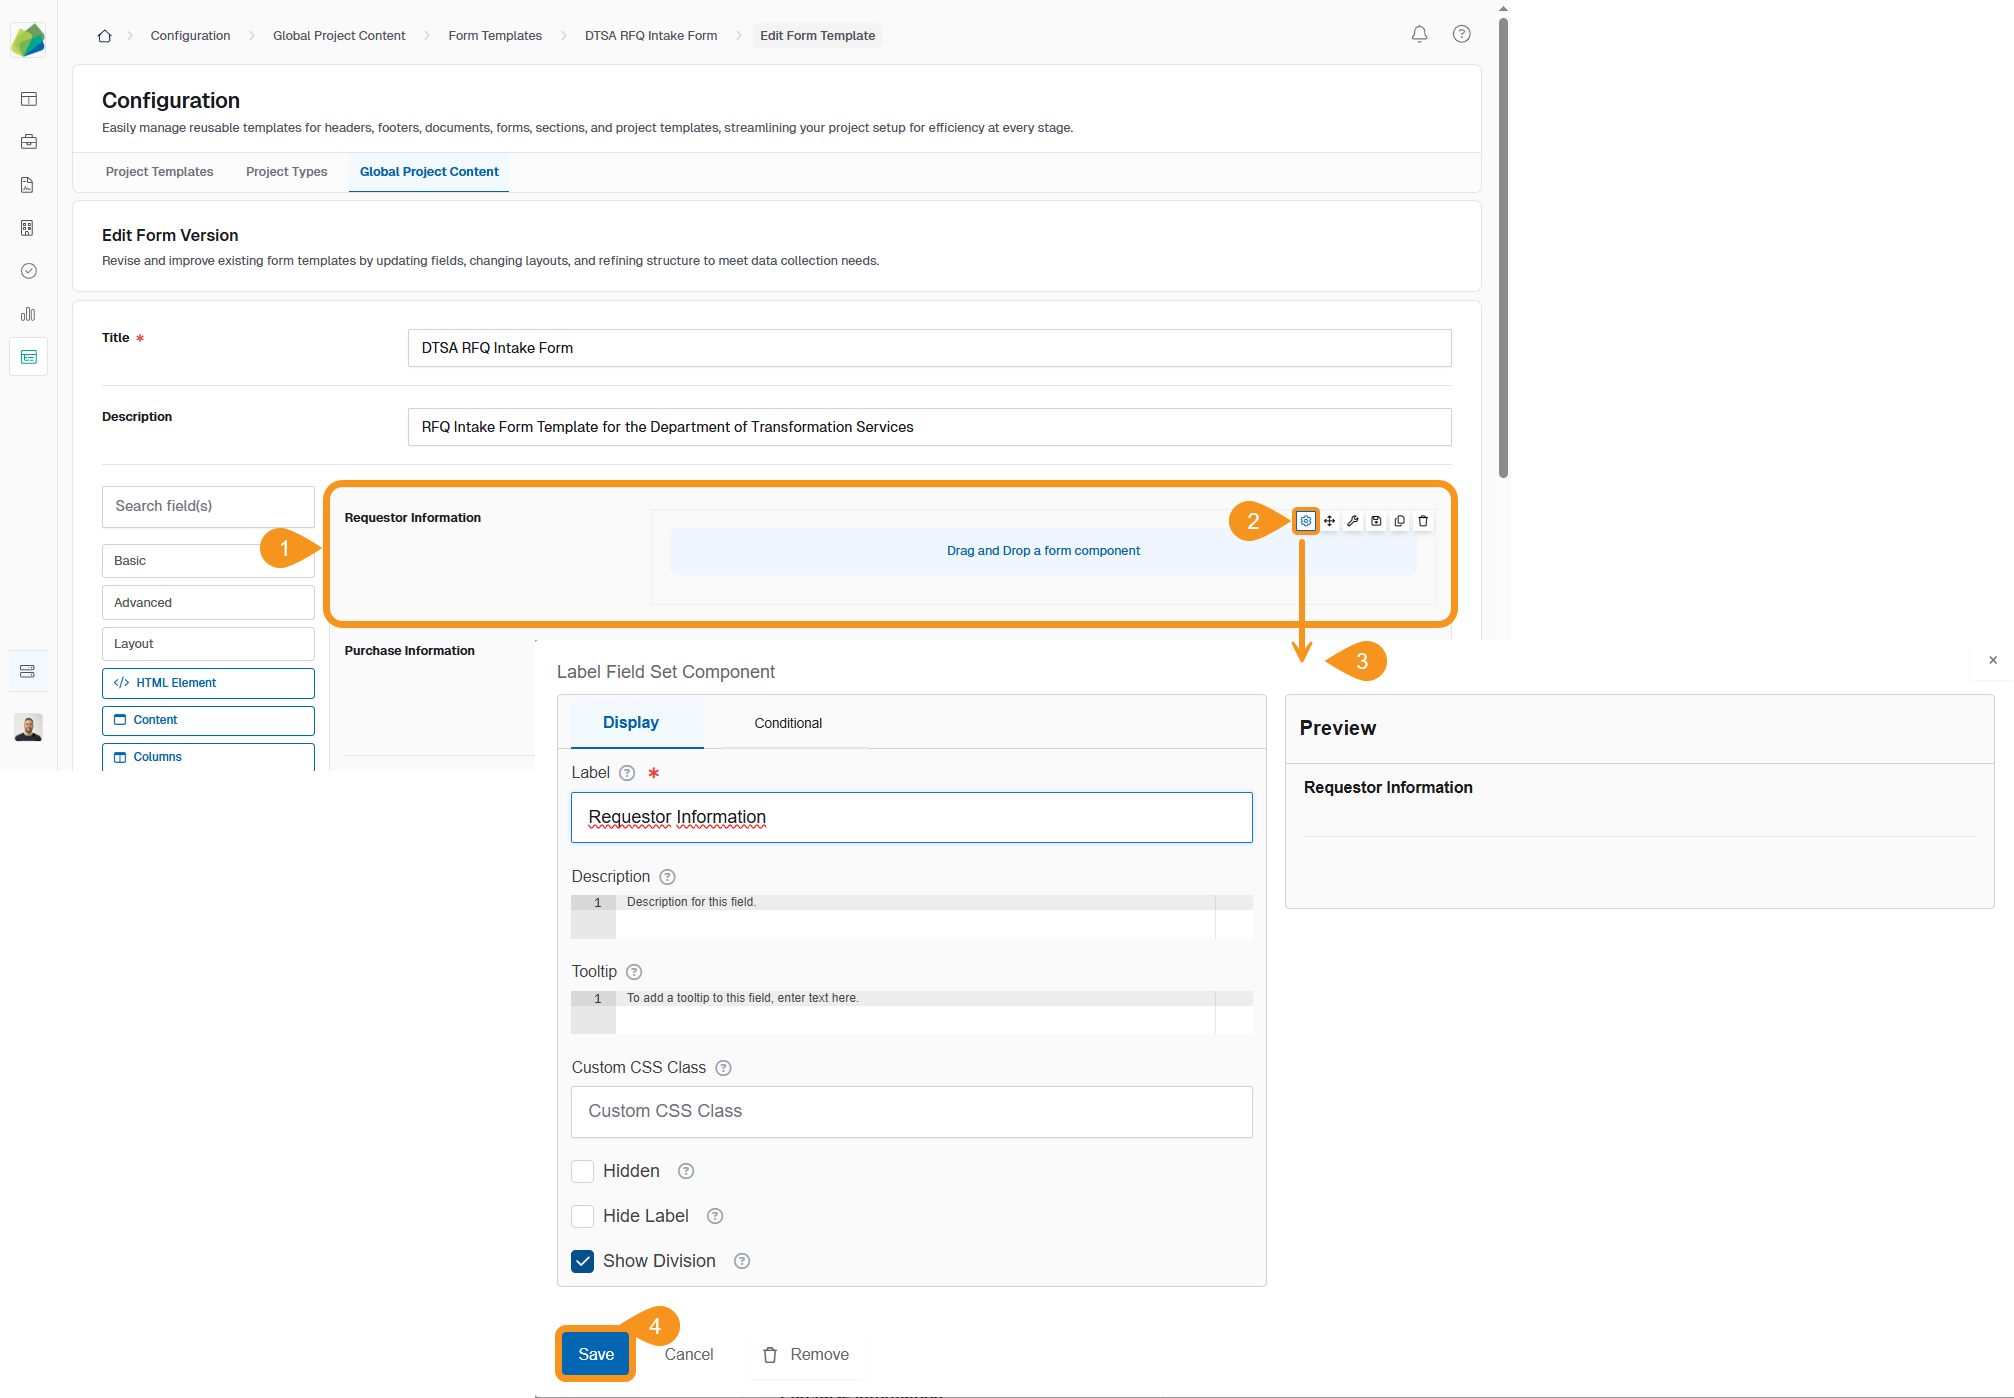Click the Save button
Screen dimensions: 2014x1398
coord(596,1354)
